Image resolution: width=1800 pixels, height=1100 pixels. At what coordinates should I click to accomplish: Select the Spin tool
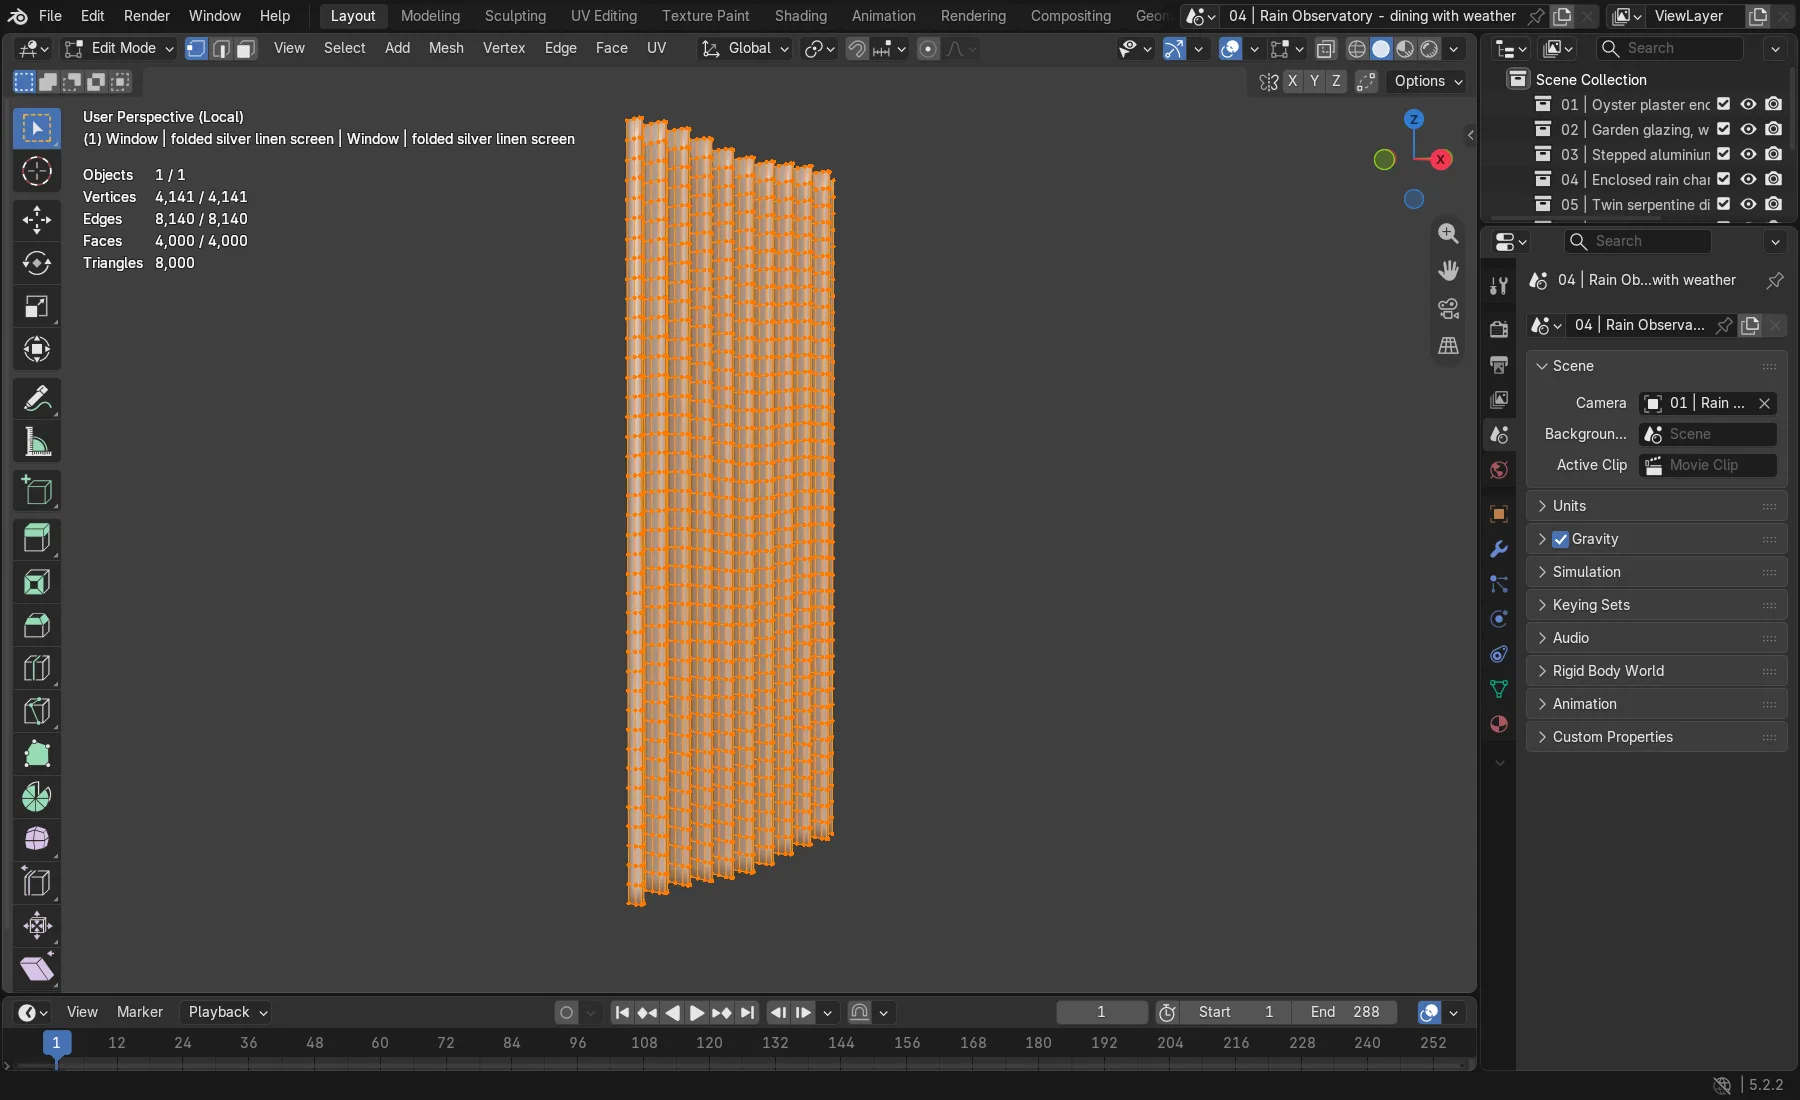pos(37,797)
